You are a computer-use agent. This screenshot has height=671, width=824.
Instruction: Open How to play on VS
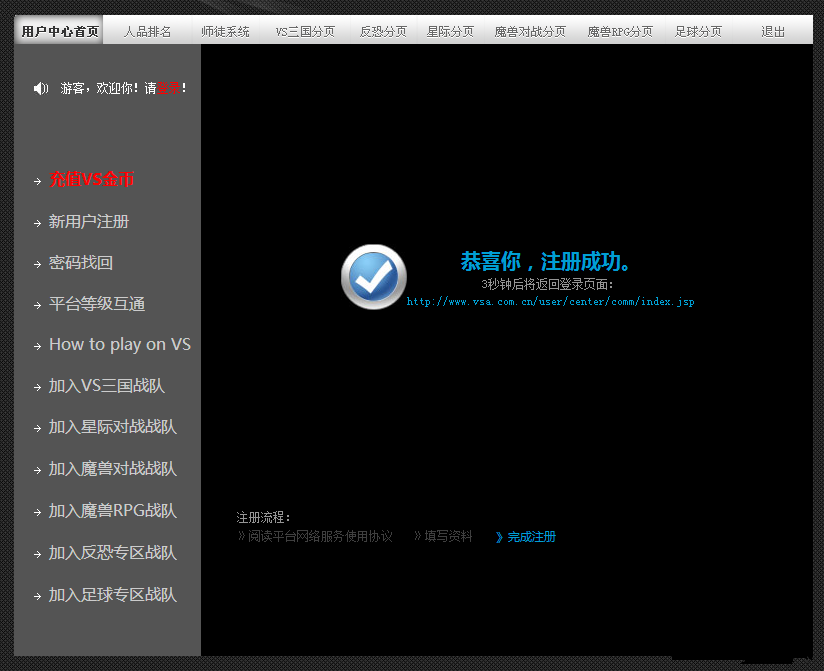pos(120,344)
